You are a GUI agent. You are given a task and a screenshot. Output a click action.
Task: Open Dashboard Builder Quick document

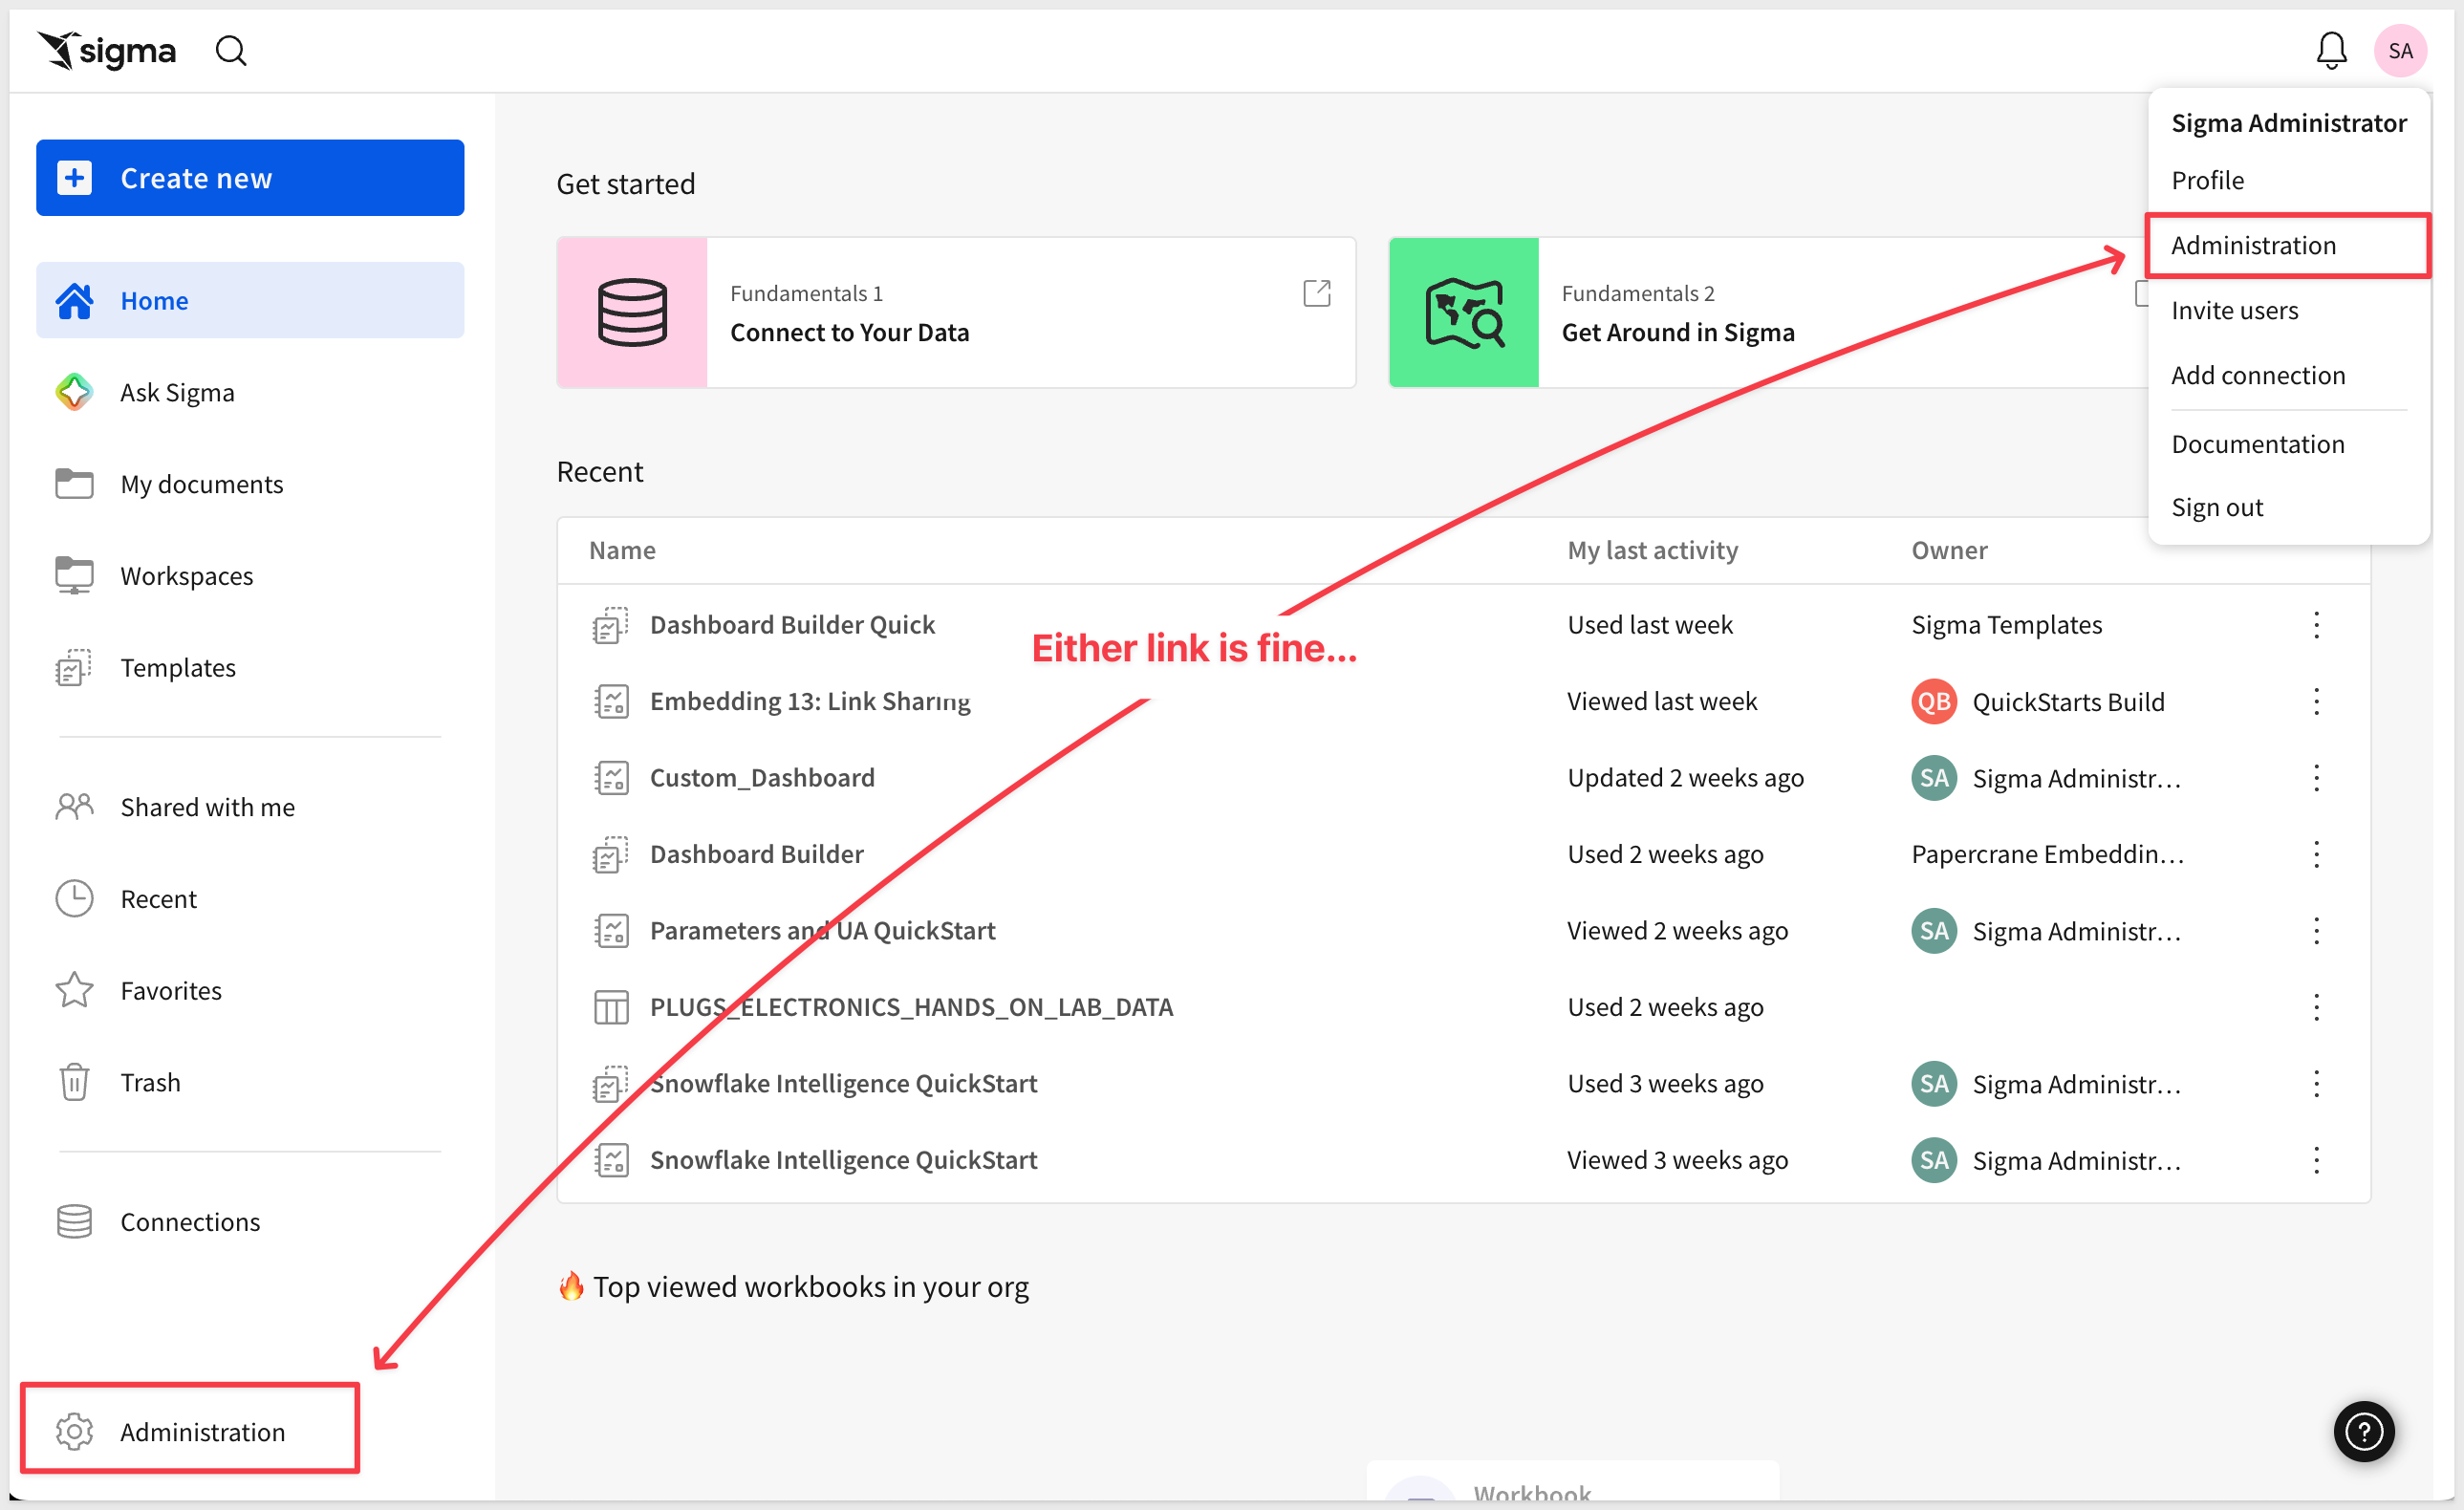[791, 625]
